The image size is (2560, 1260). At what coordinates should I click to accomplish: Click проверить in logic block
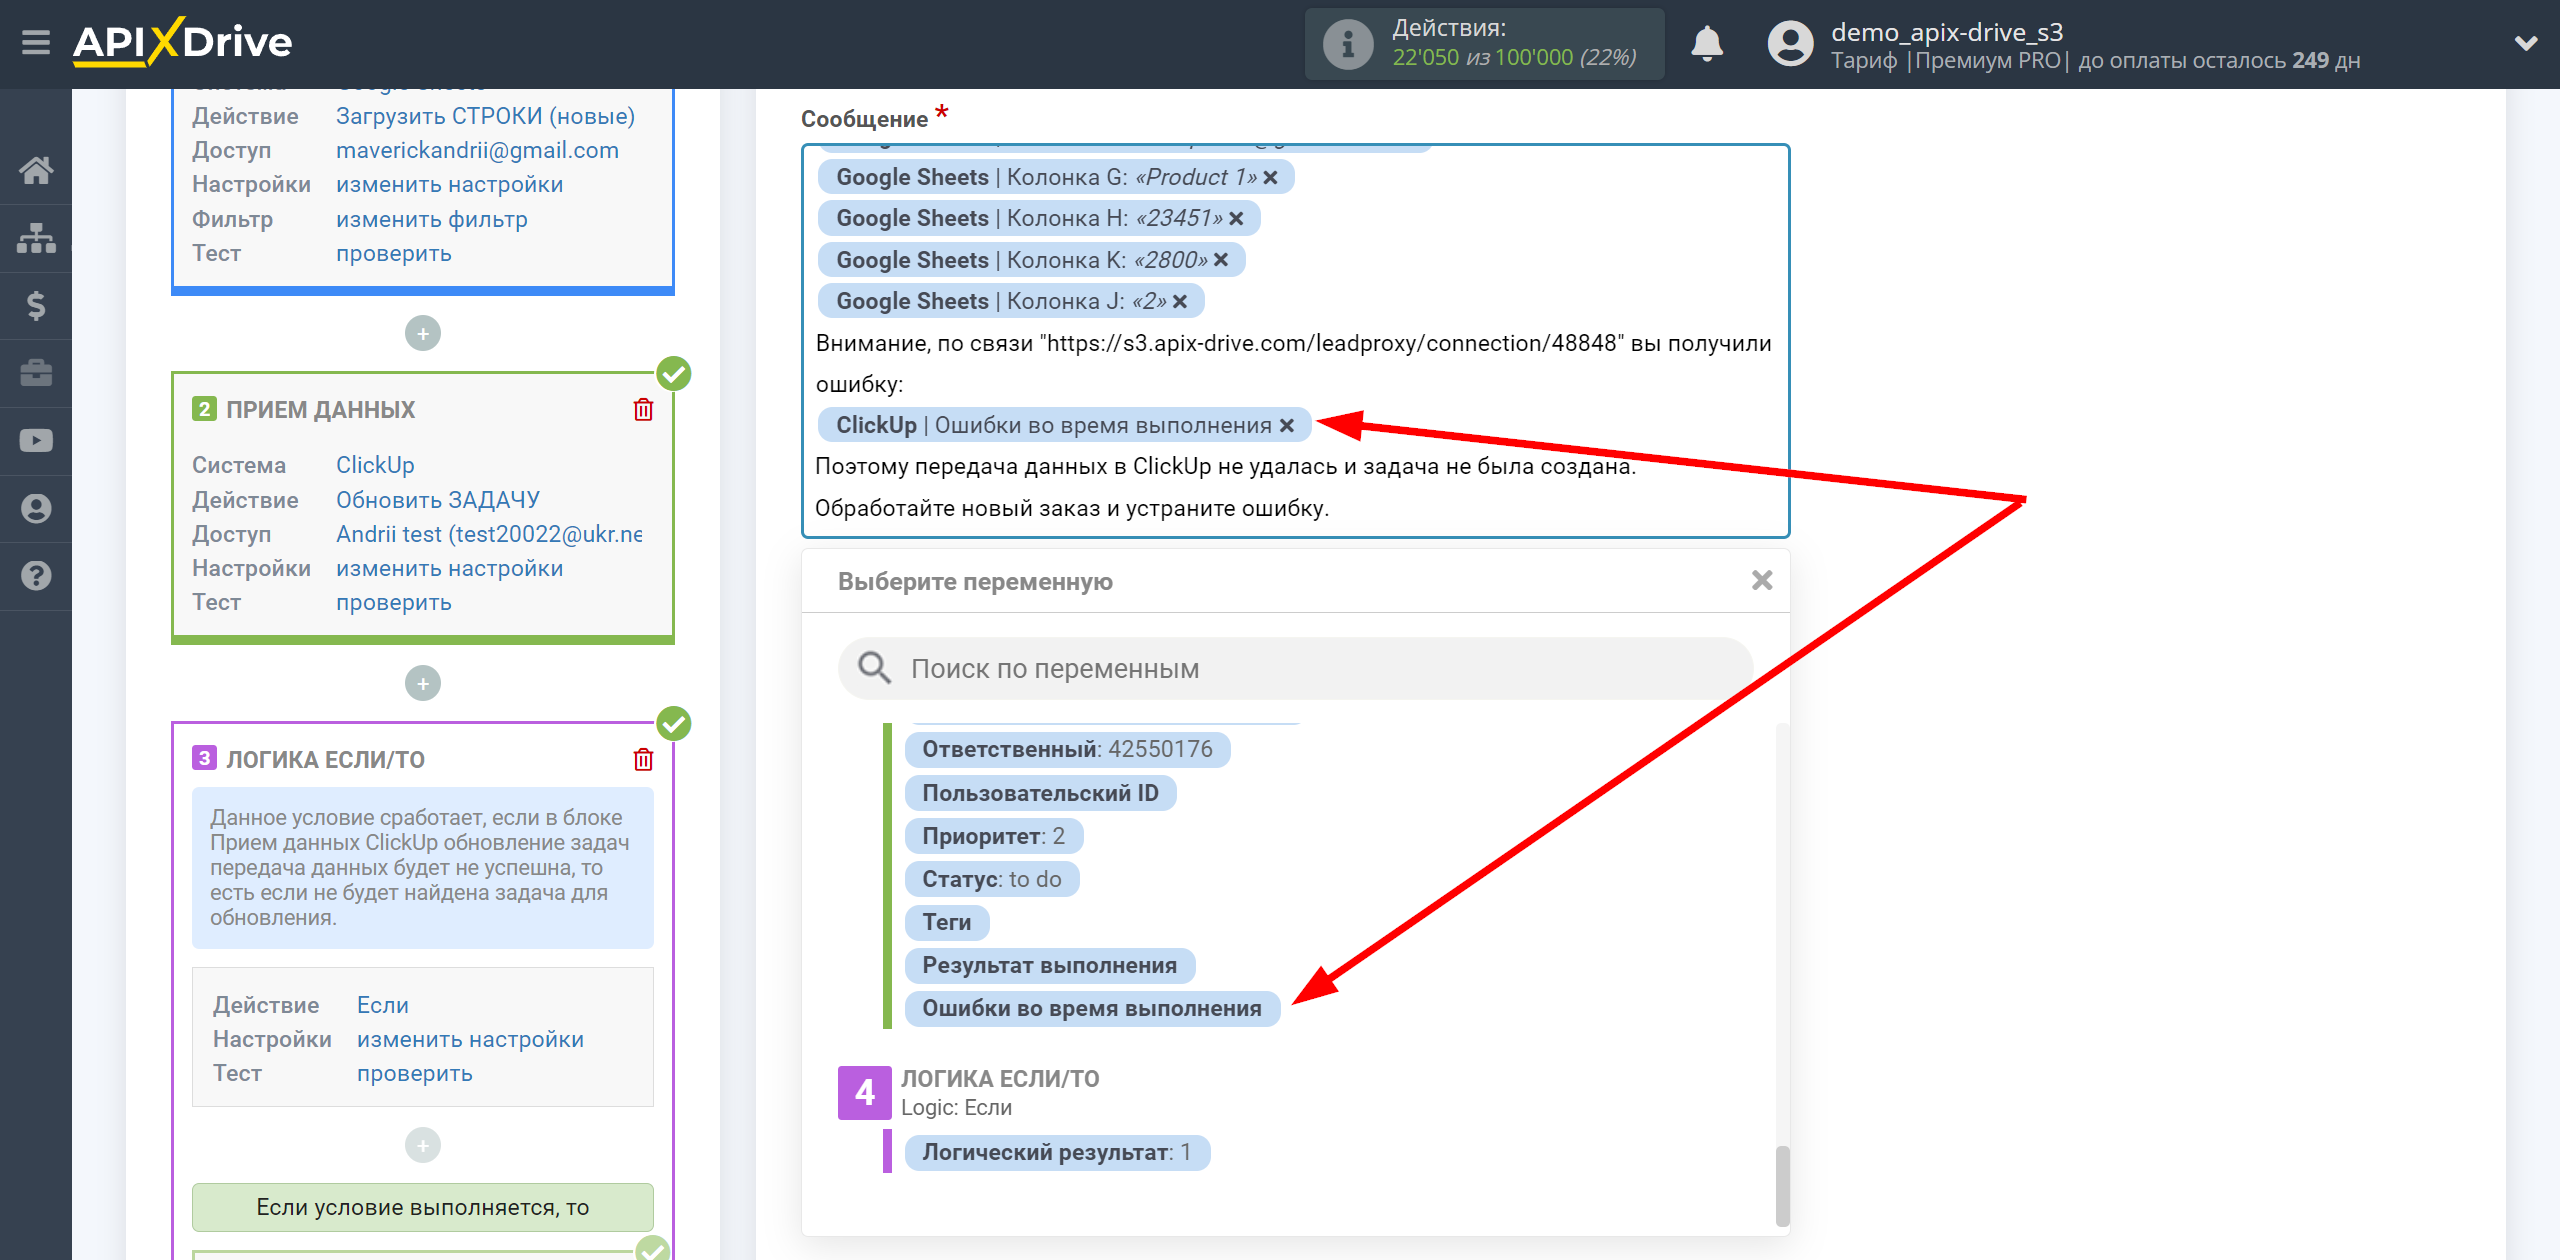click(x=414, y=1073)
